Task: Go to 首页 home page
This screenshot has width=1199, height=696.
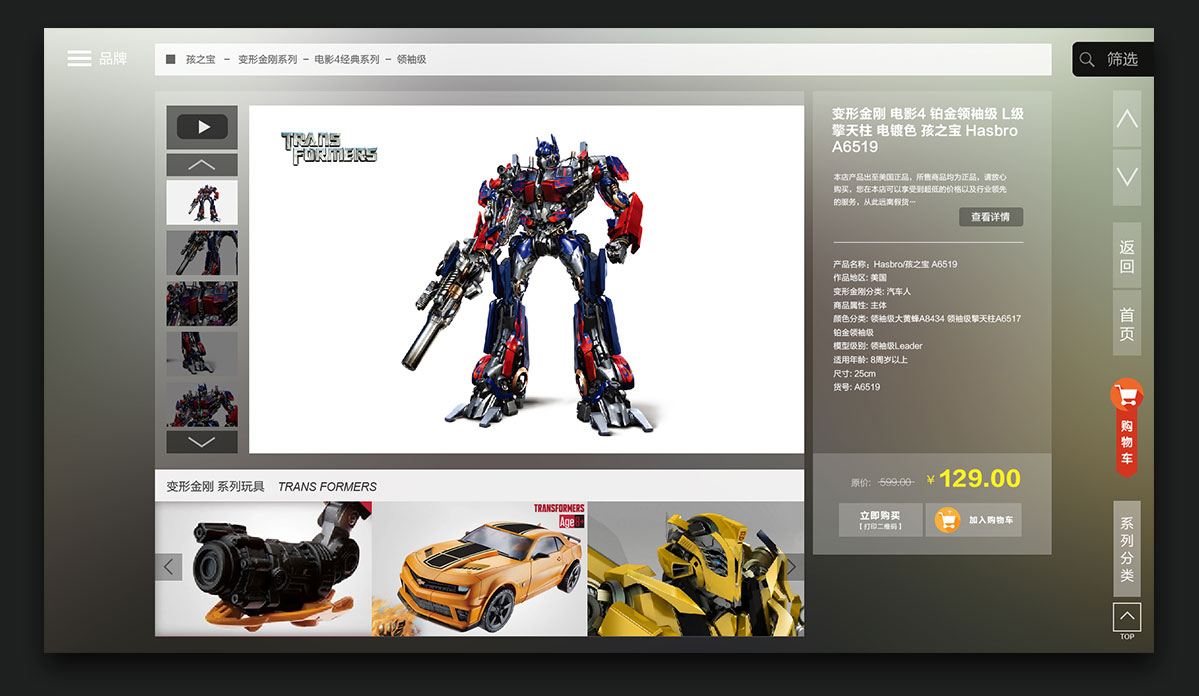Action: coord(1126,324)
